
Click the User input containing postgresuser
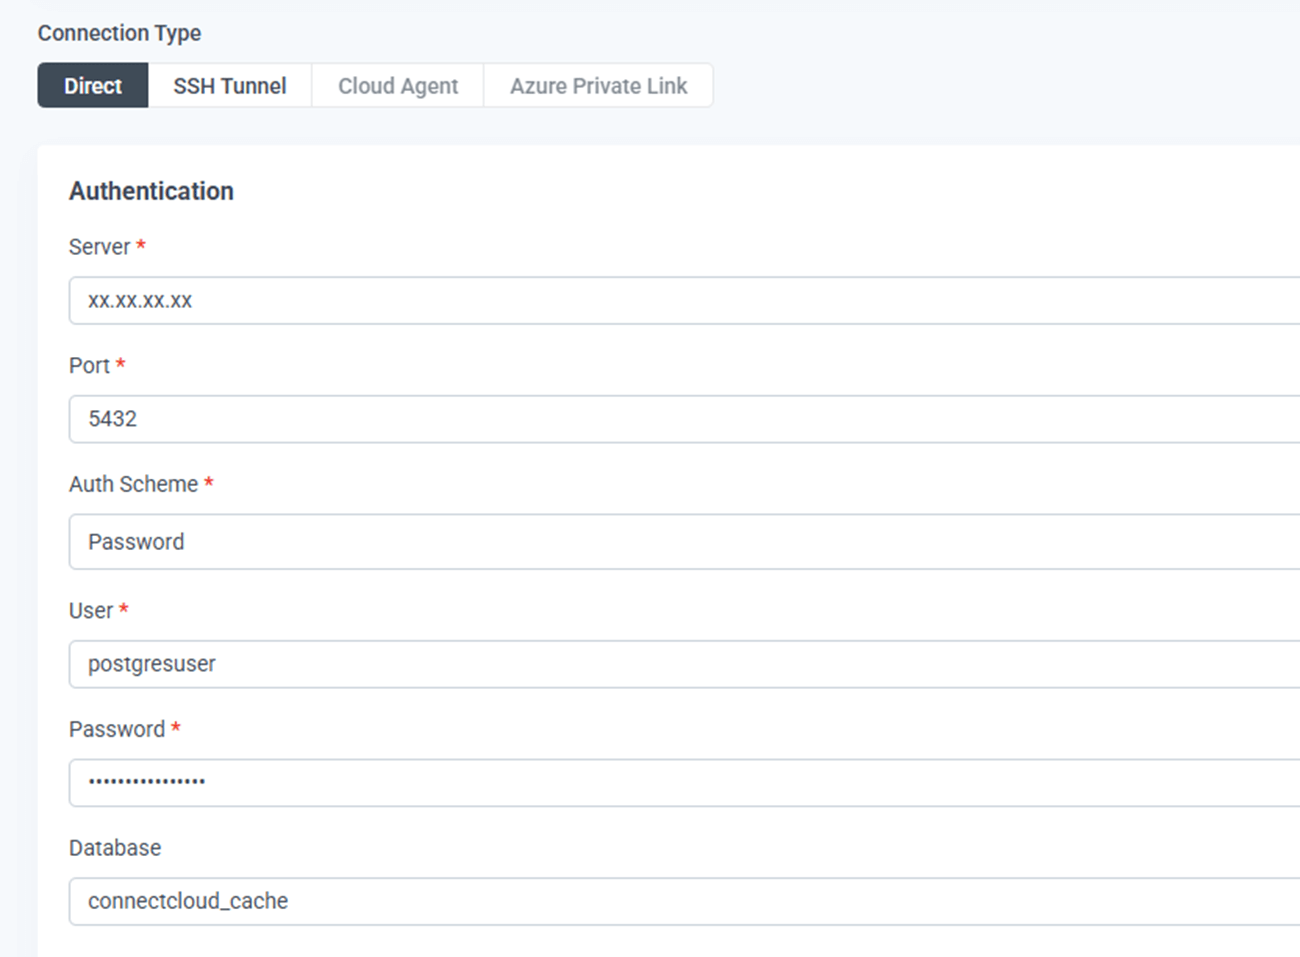point(680,664)
